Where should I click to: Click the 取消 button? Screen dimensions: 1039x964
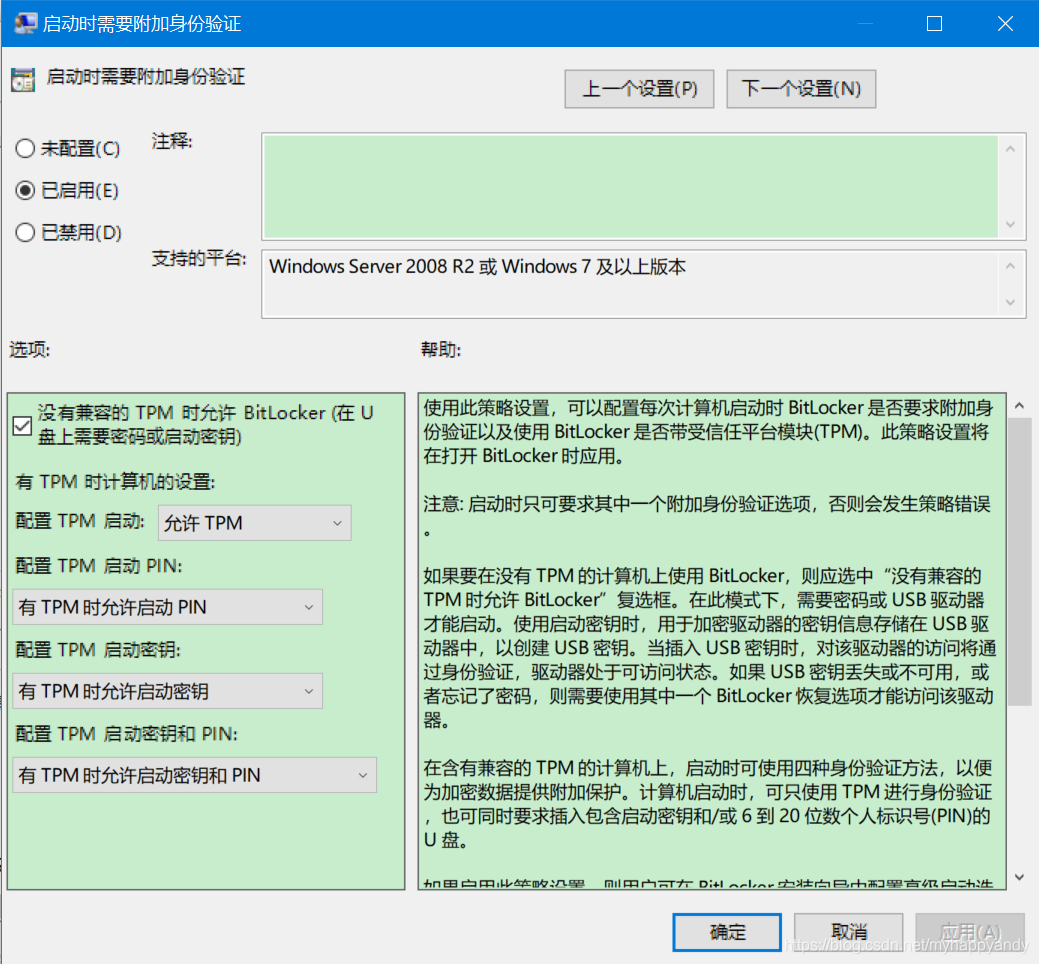849,932
